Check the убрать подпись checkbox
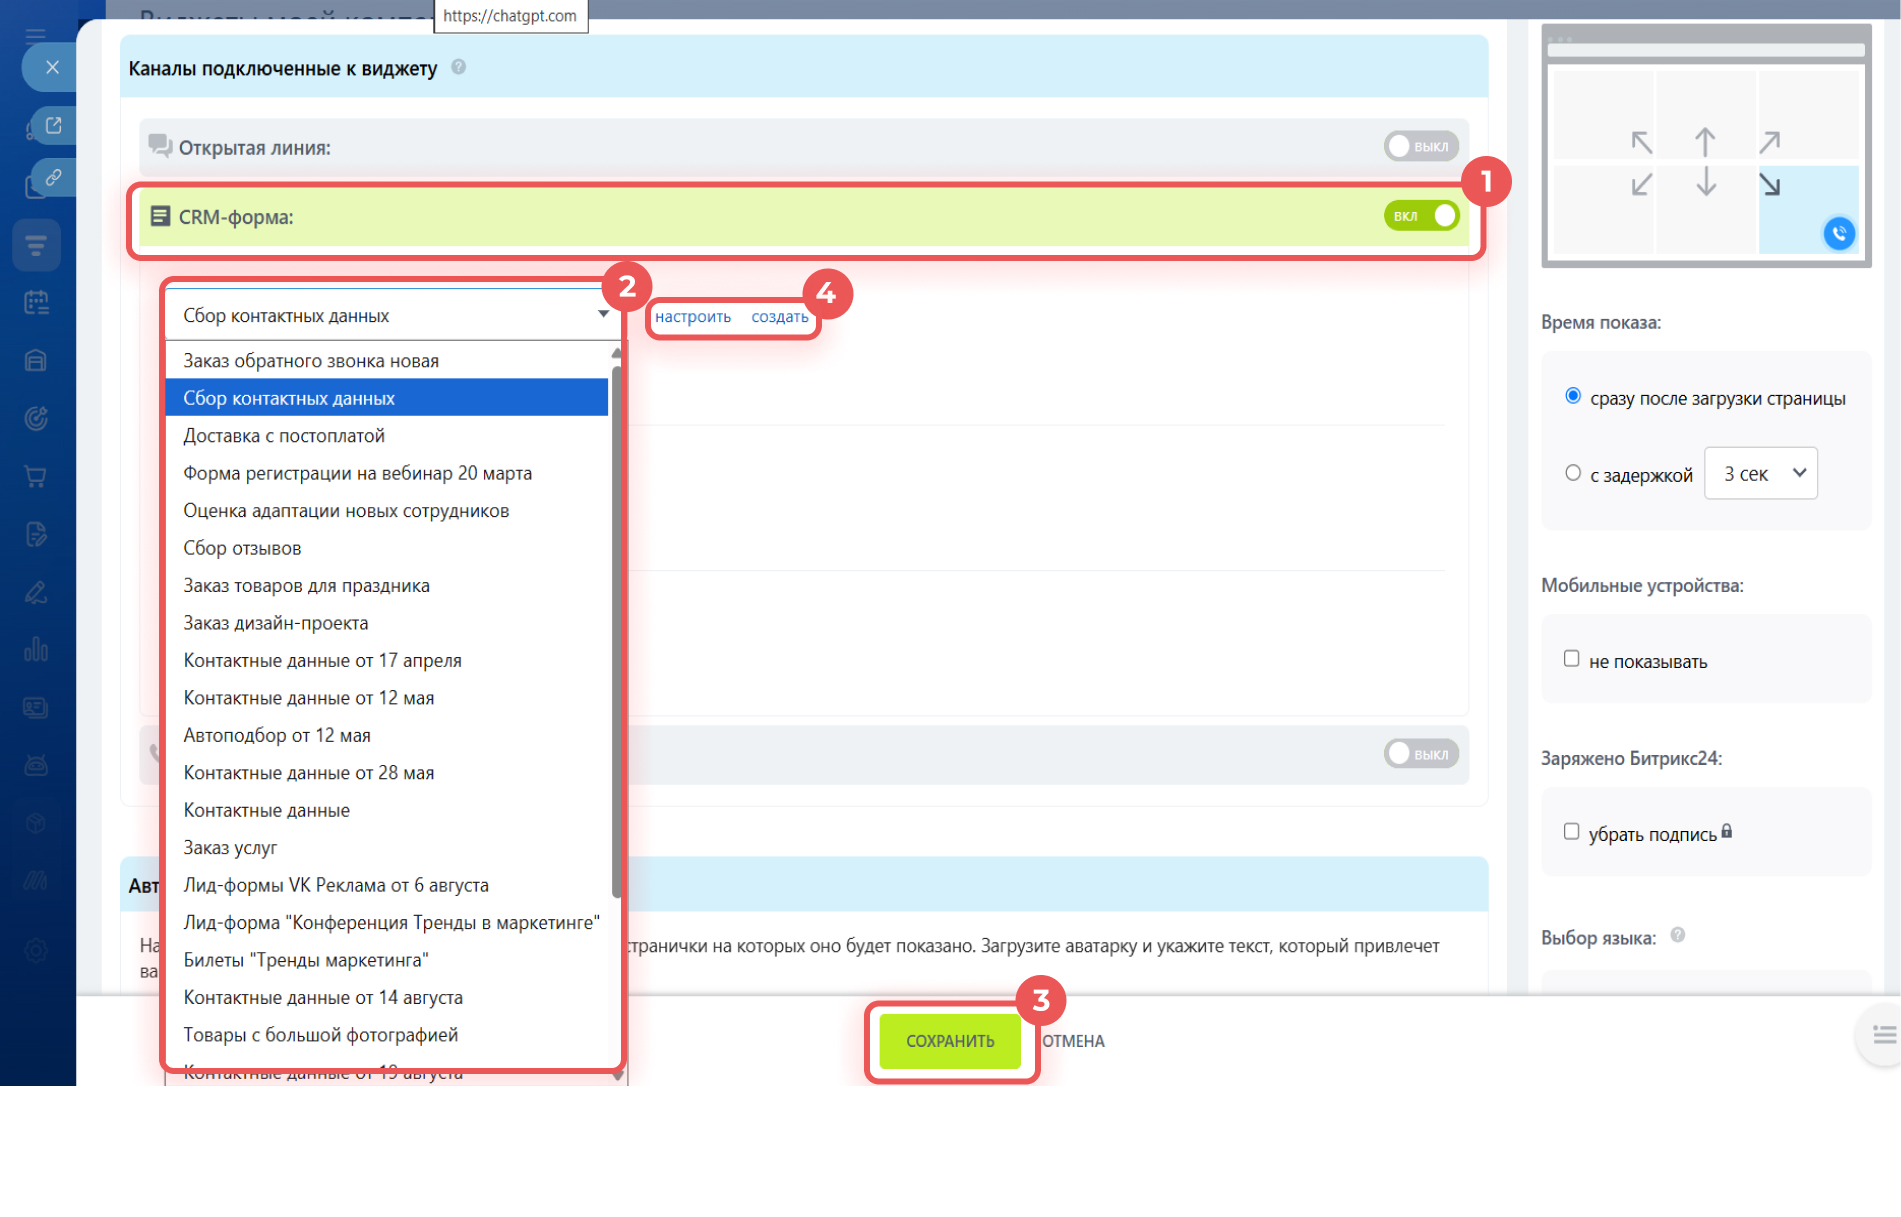 1572,832
